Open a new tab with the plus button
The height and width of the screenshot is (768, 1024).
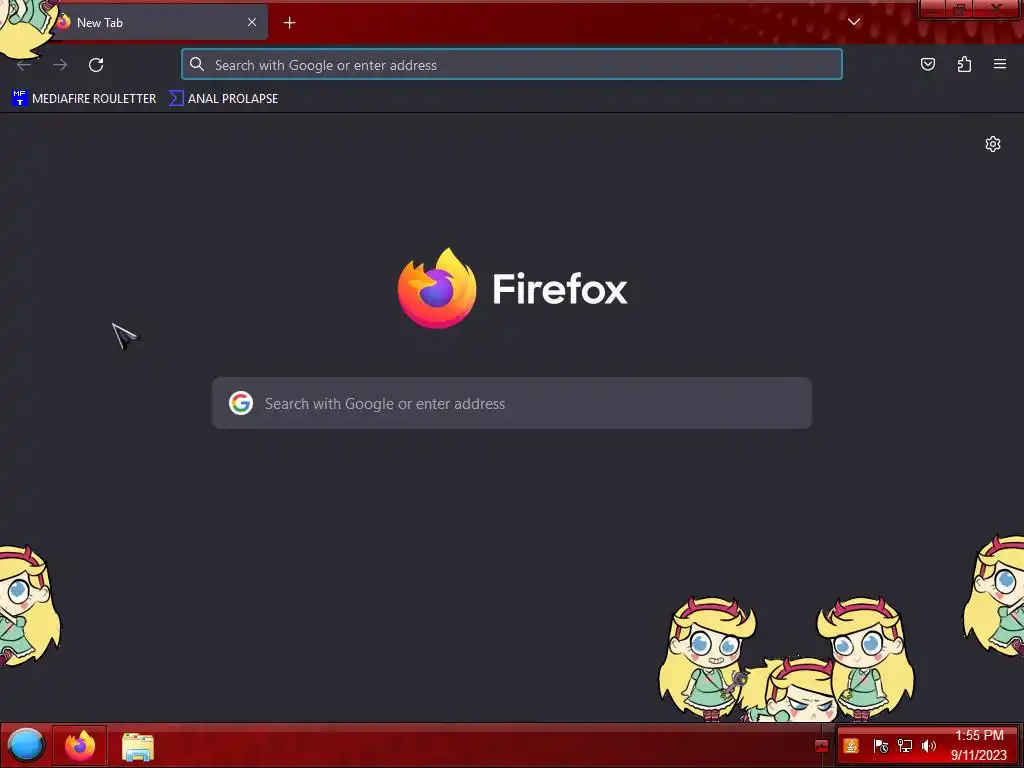coord(289,23)
